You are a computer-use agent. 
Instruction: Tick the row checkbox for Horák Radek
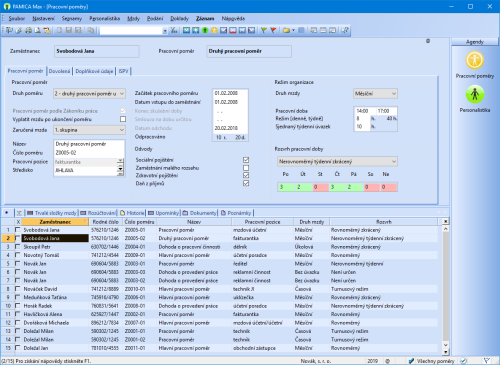[x=18, y=306]
